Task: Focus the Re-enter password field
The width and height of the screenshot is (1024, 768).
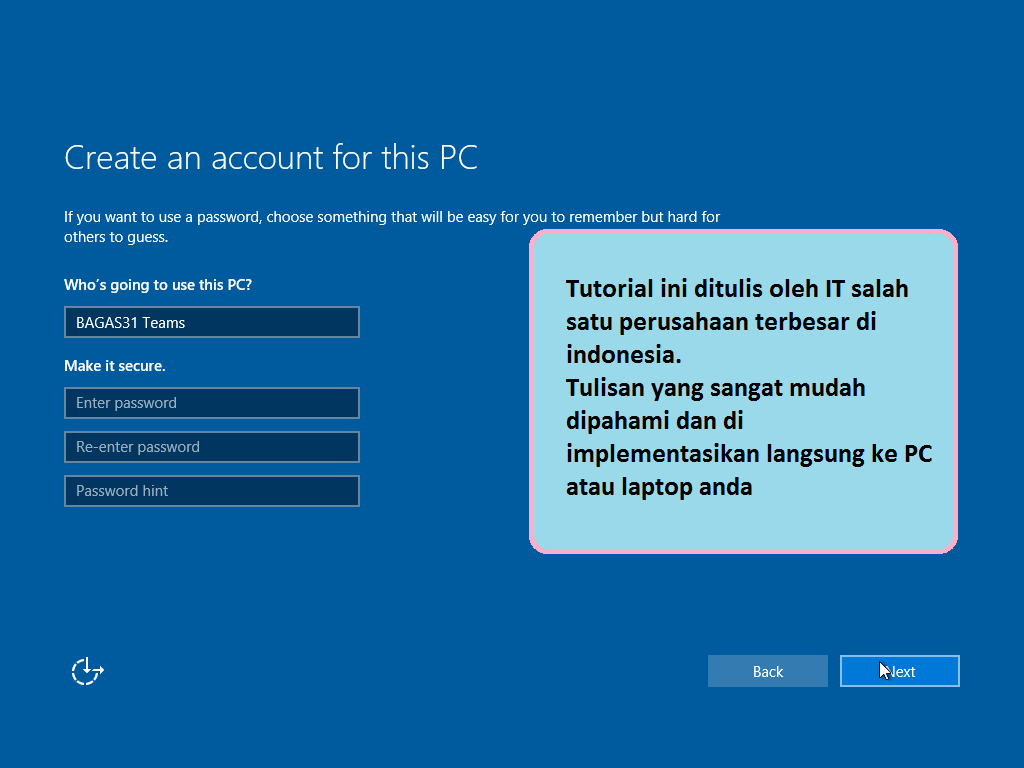Action: pyautogui.click(x=211, y=447)
